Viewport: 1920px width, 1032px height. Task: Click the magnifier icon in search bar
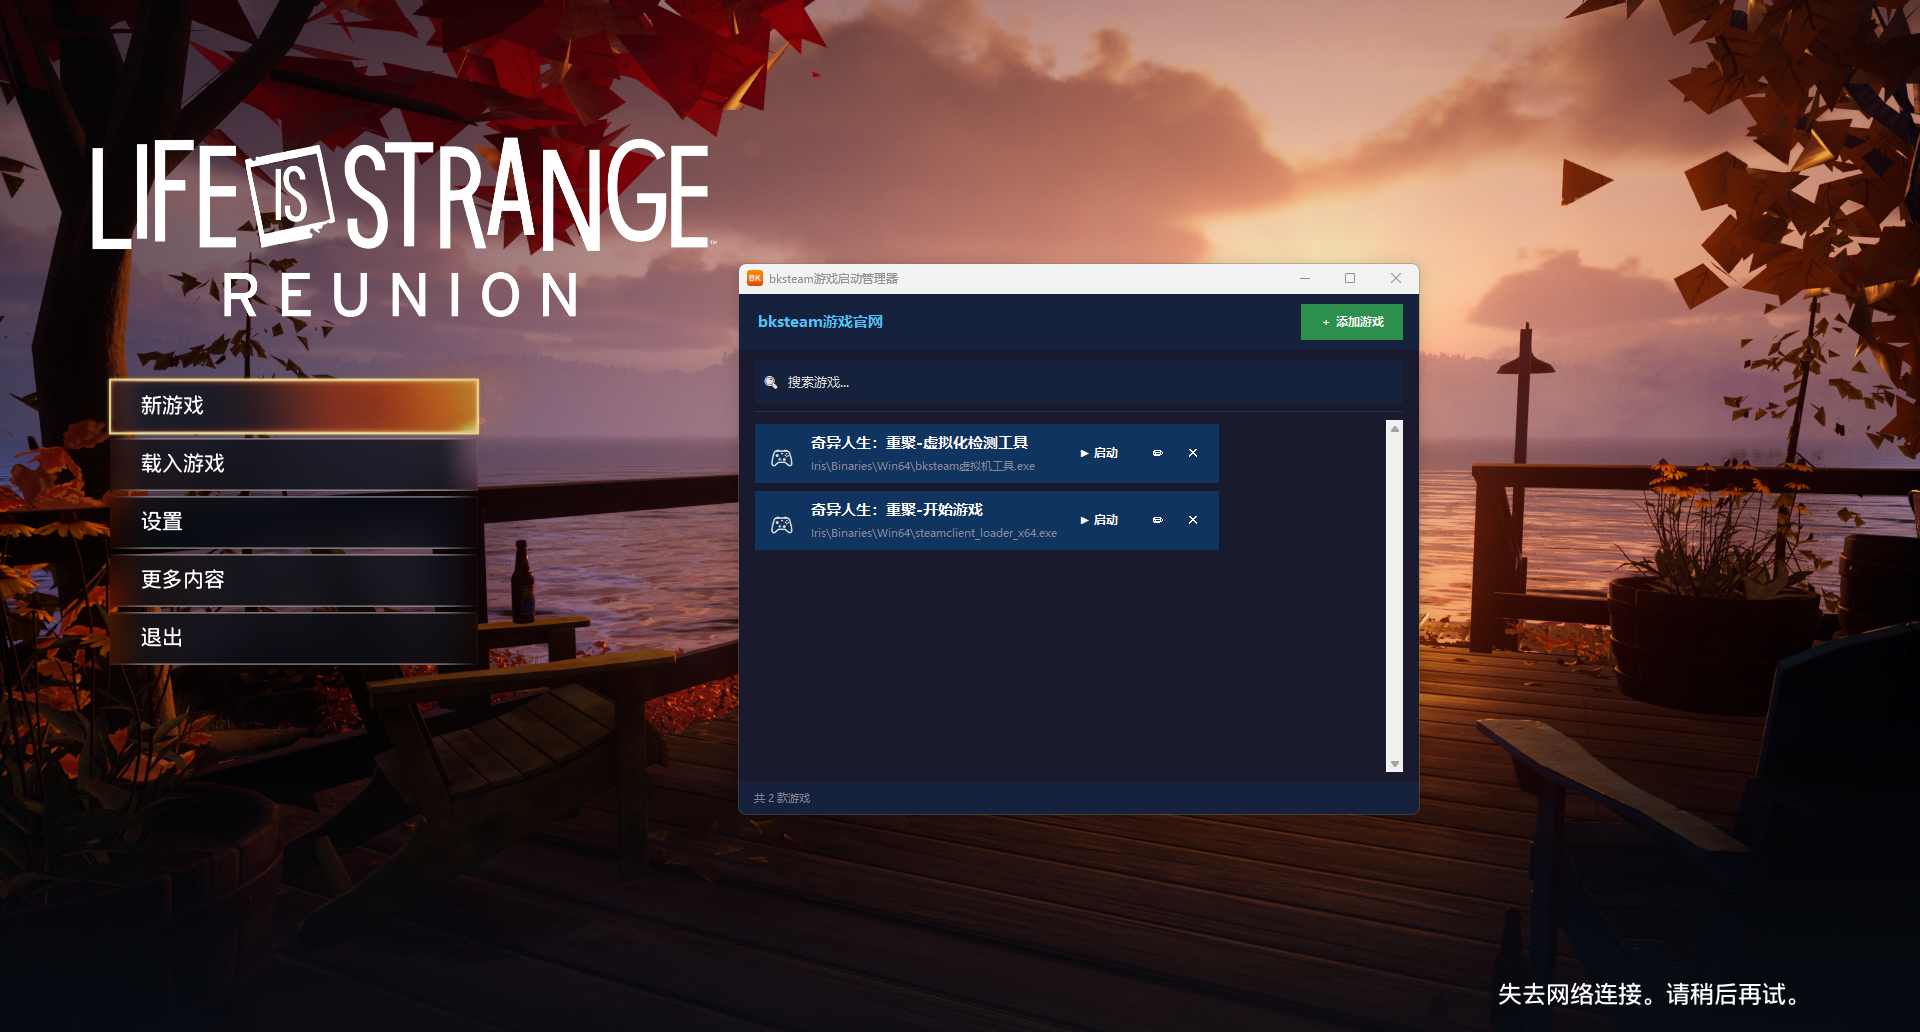point(771,382)
